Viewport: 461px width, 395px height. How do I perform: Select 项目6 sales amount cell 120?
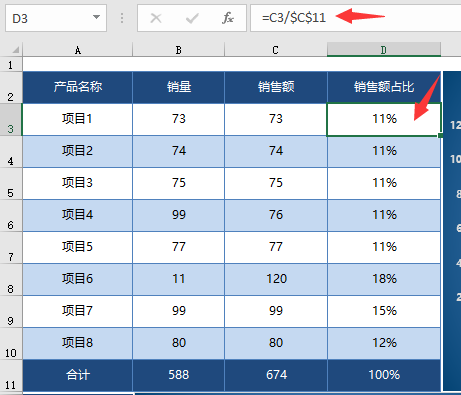[x=276, y=279]
